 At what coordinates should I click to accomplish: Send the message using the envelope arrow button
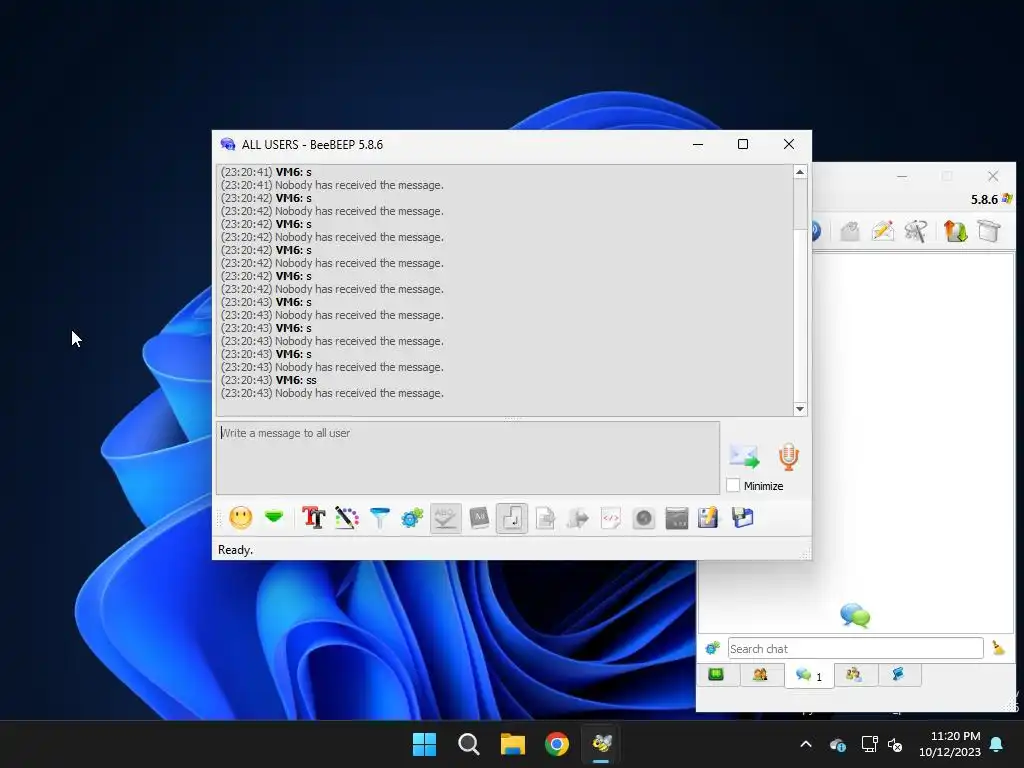744,456
